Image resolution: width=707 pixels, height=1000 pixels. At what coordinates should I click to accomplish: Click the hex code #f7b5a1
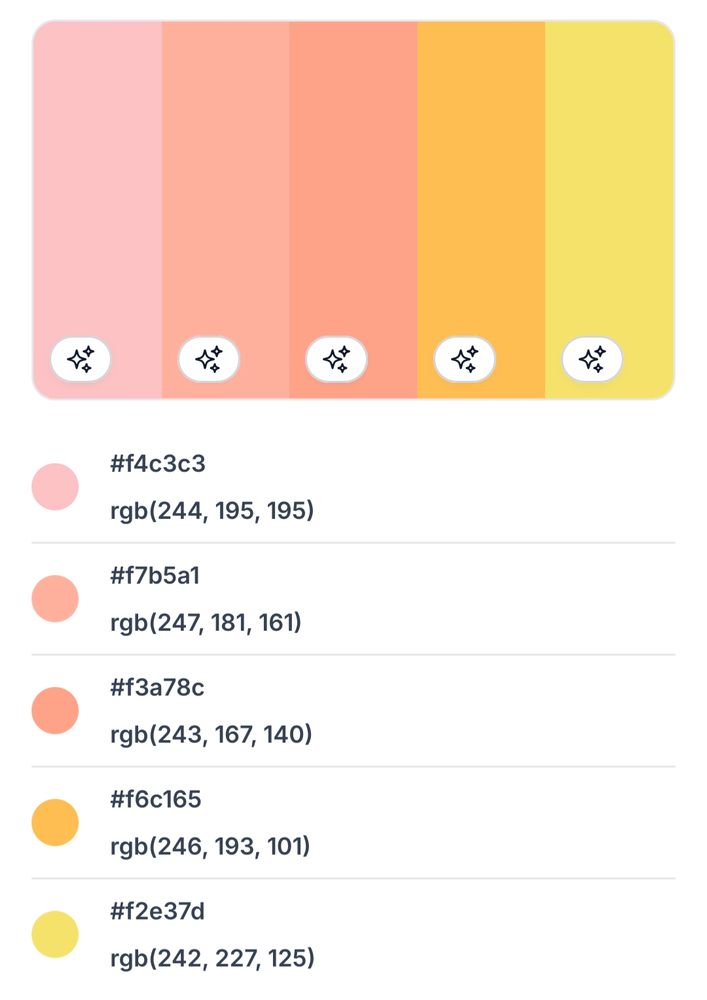coord(155,576)
